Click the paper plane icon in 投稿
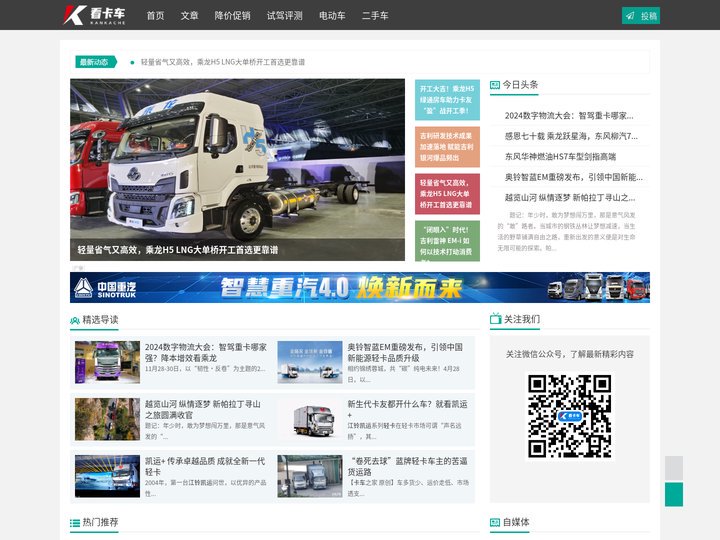 630,16
